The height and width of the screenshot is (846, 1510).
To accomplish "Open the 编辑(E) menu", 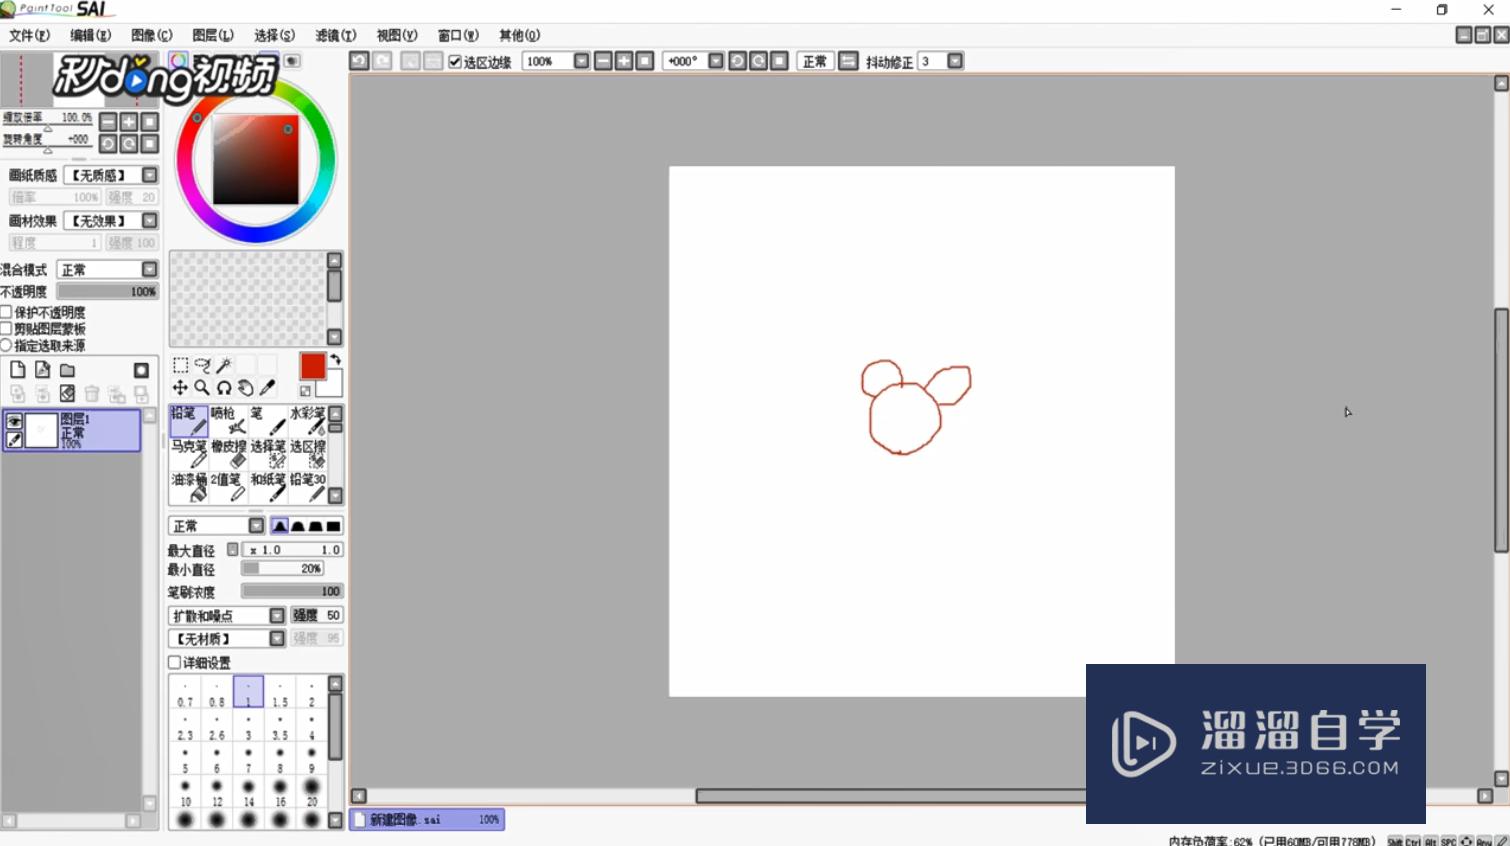I will point(90,35).
